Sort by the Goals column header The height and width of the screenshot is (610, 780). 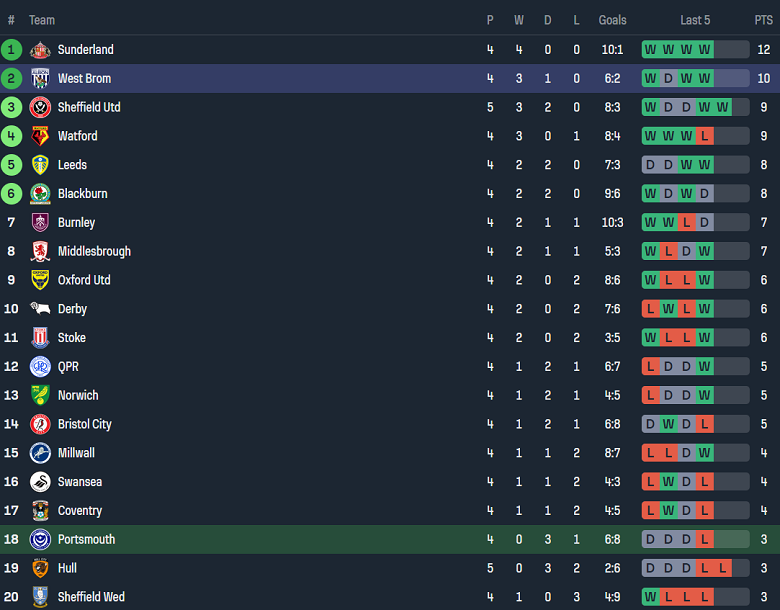point(612,20)
